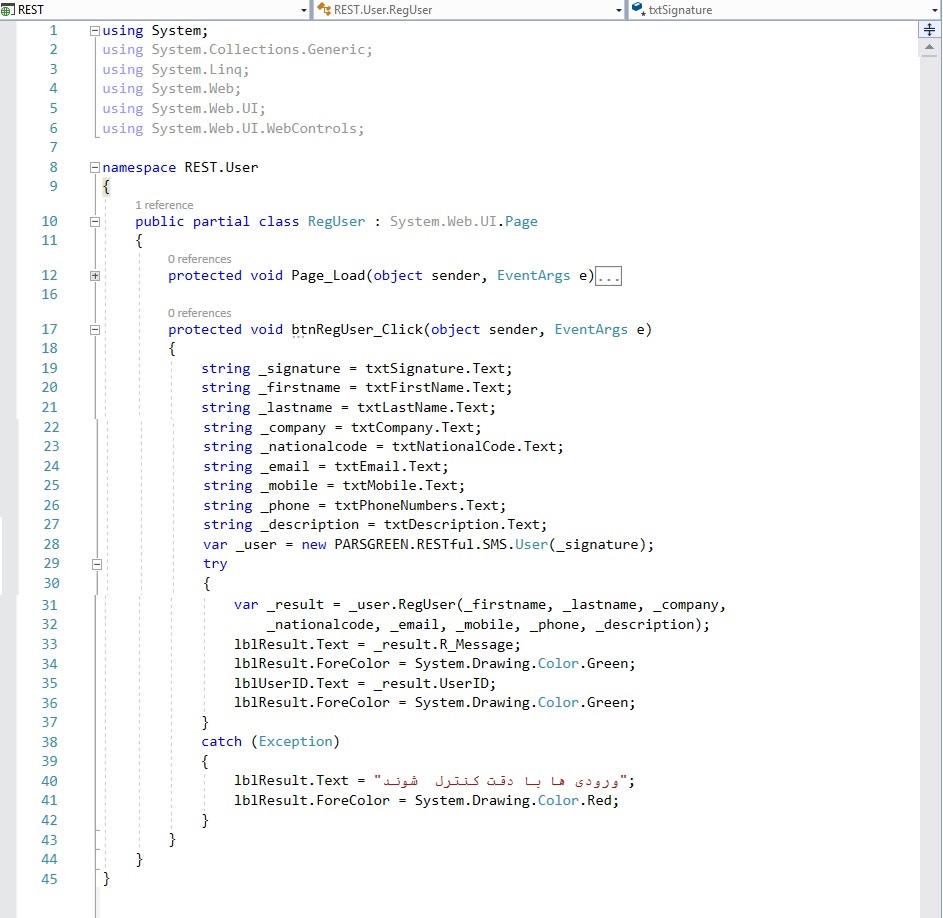The height and width of the screenshot is (918, 943).
Task: Click line number 28 in the margin
Action: pos(49,545)
